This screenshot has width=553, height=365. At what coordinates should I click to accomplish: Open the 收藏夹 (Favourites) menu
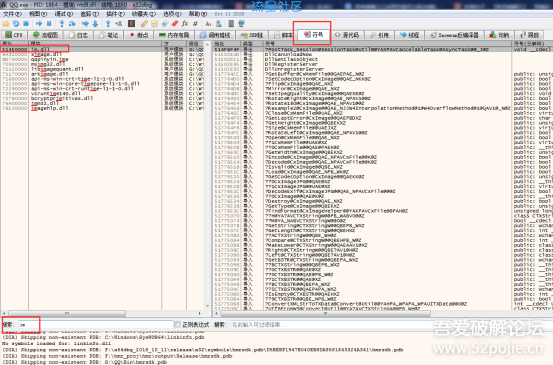pos(144,14)
